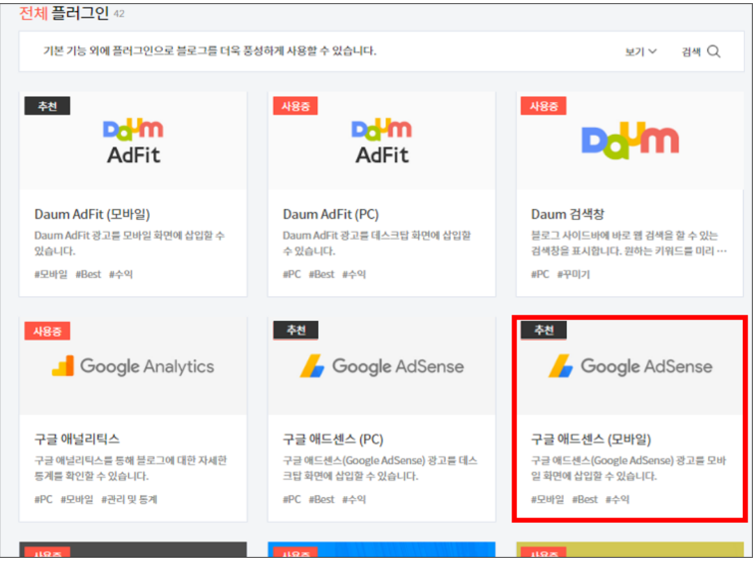Click #모바일 tag on 구글 애드센스 (모바일)
Viewport: 756px width, 562px height.
pyautogui.click(x=548, y=499)
